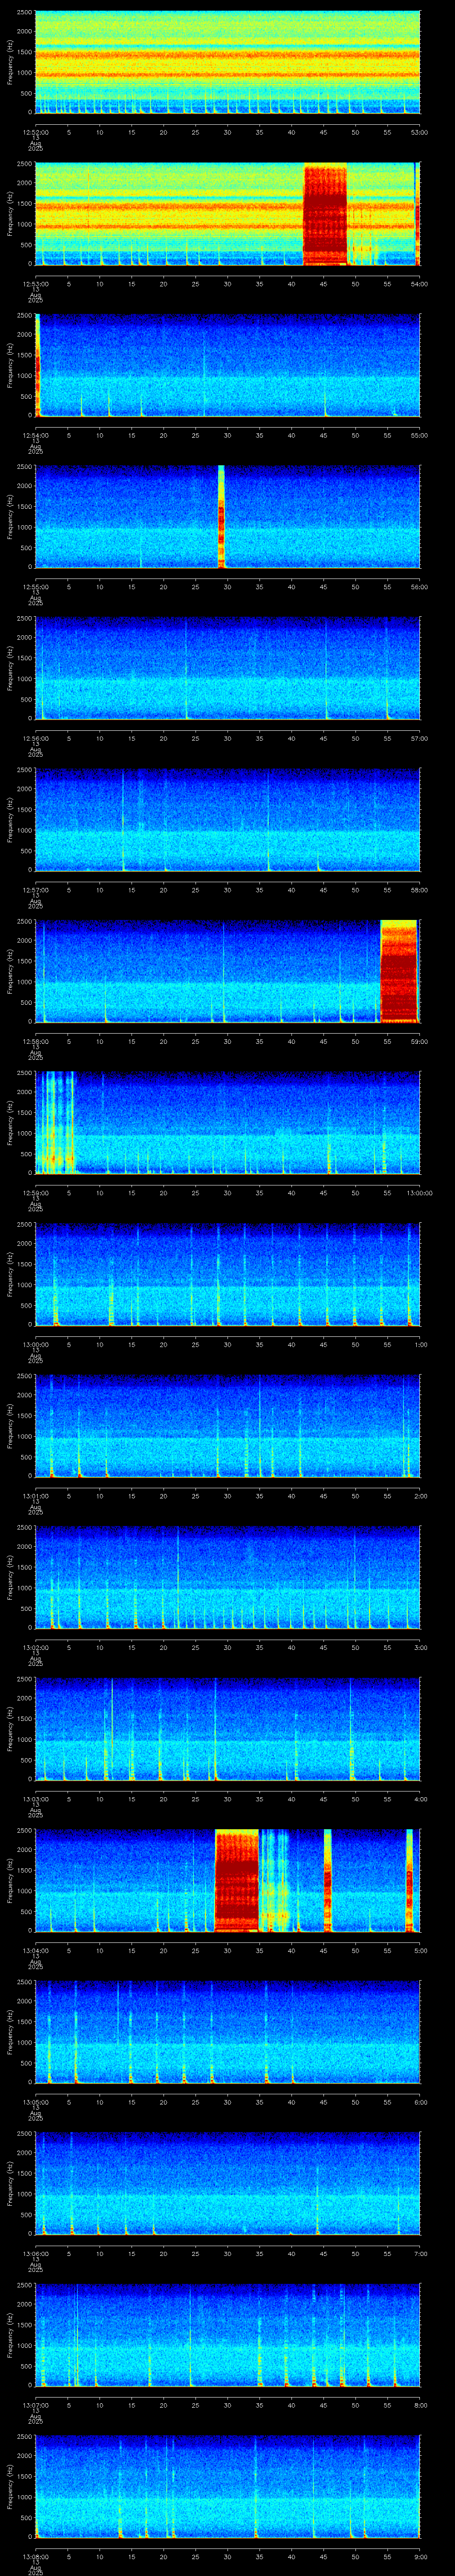Click the 13:01:00 start time label
Image resolution: width=455 pixels, height=2576 pixels.
[x=35, y=1496]
